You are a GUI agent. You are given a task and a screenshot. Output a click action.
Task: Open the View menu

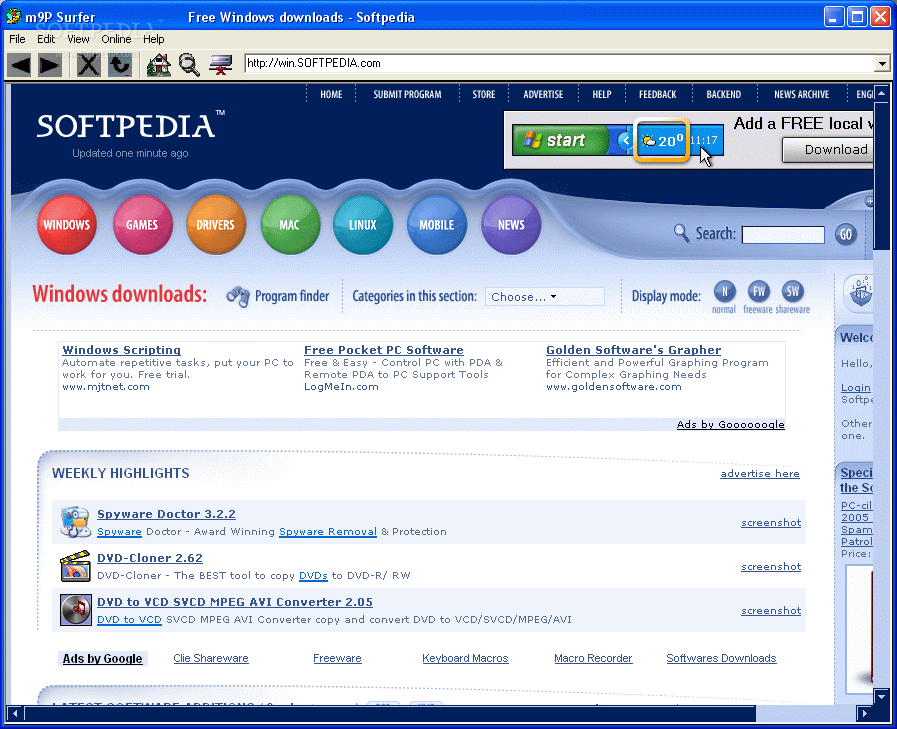coord(78,39)
